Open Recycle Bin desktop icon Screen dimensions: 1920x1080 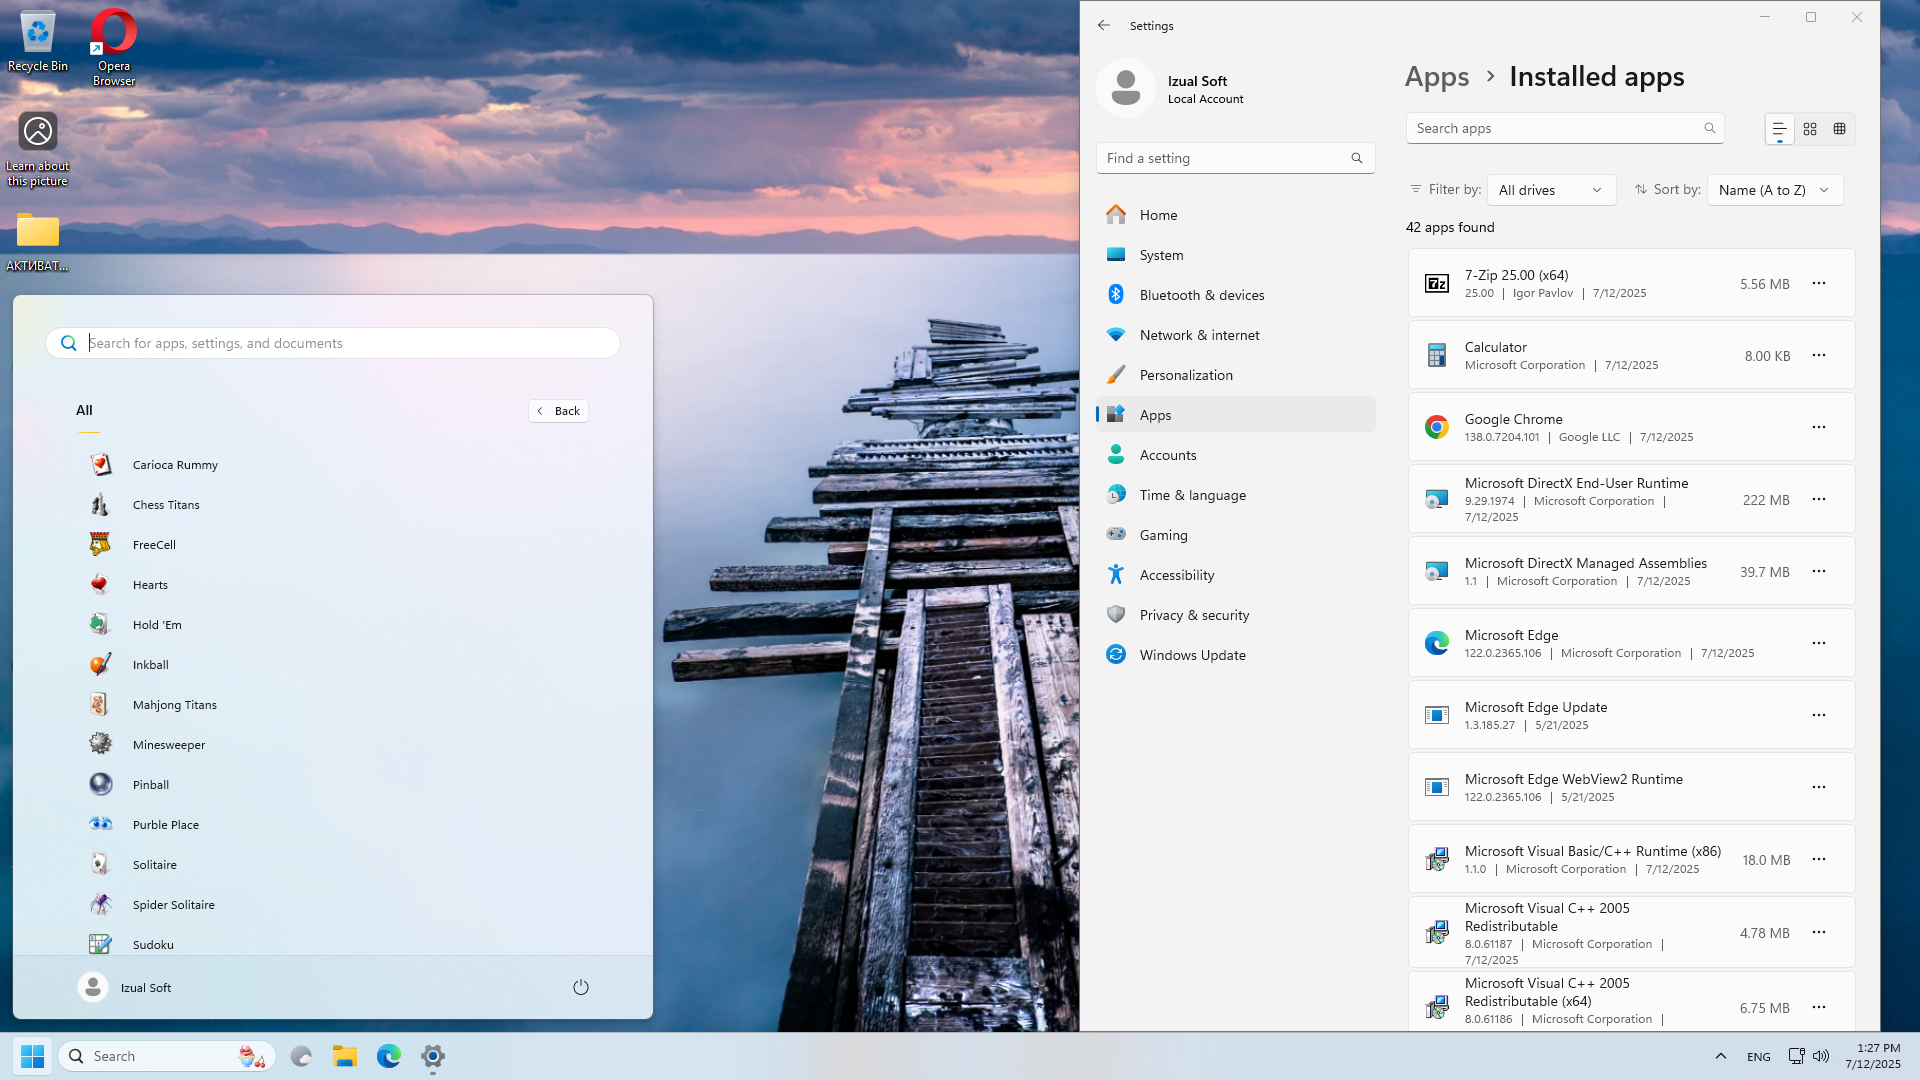[38, 41]
